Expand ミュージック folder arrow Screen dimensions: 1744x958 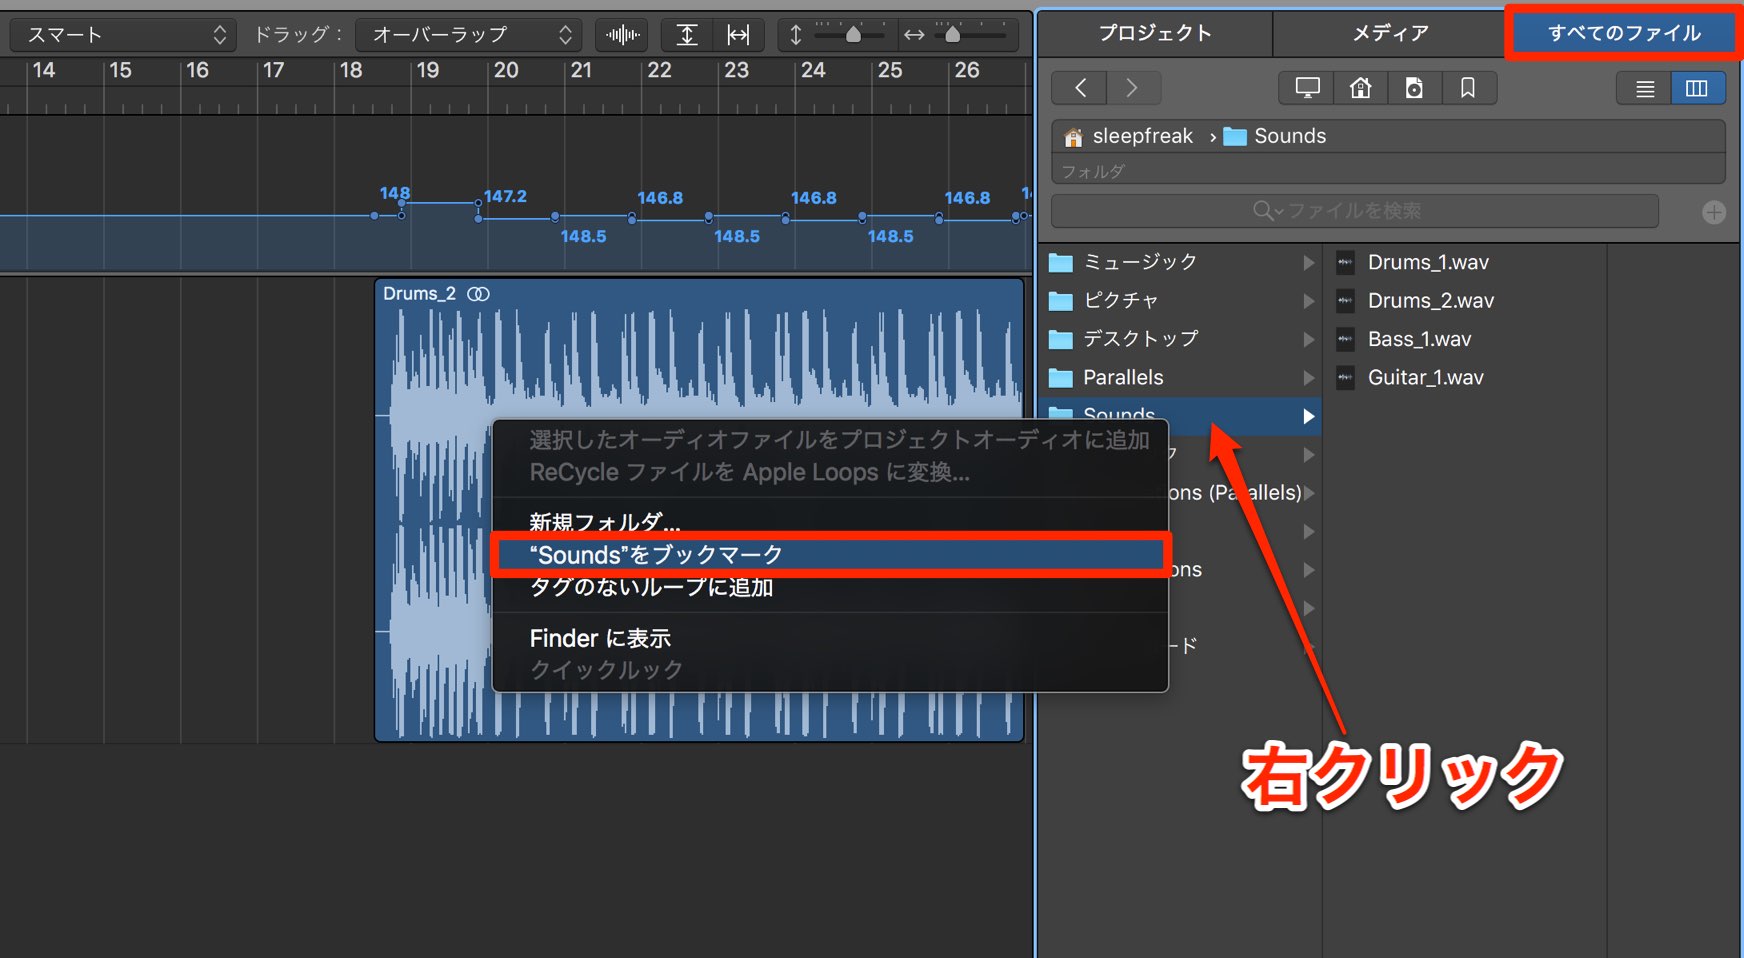(1308, 262)
